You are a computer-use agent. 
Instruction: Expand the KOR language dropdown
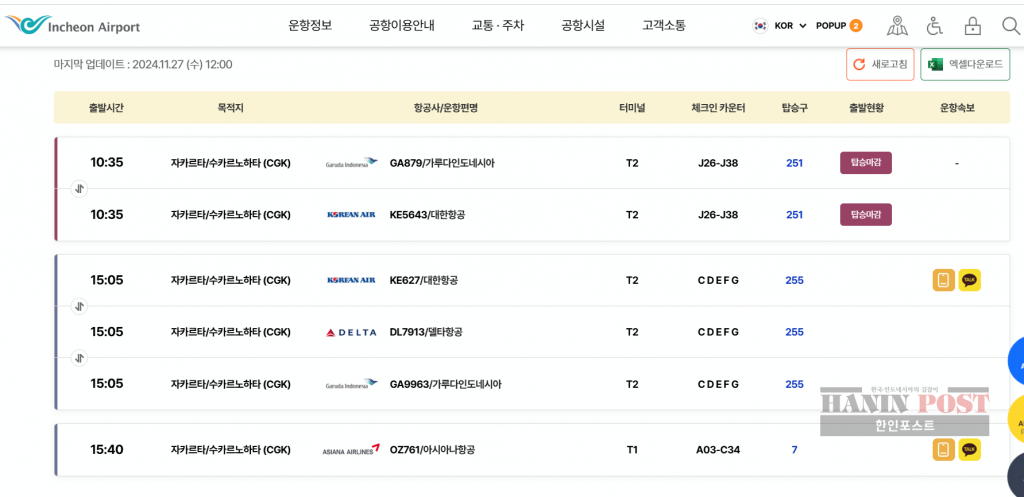pyautogui.click(x=780, y=26)
